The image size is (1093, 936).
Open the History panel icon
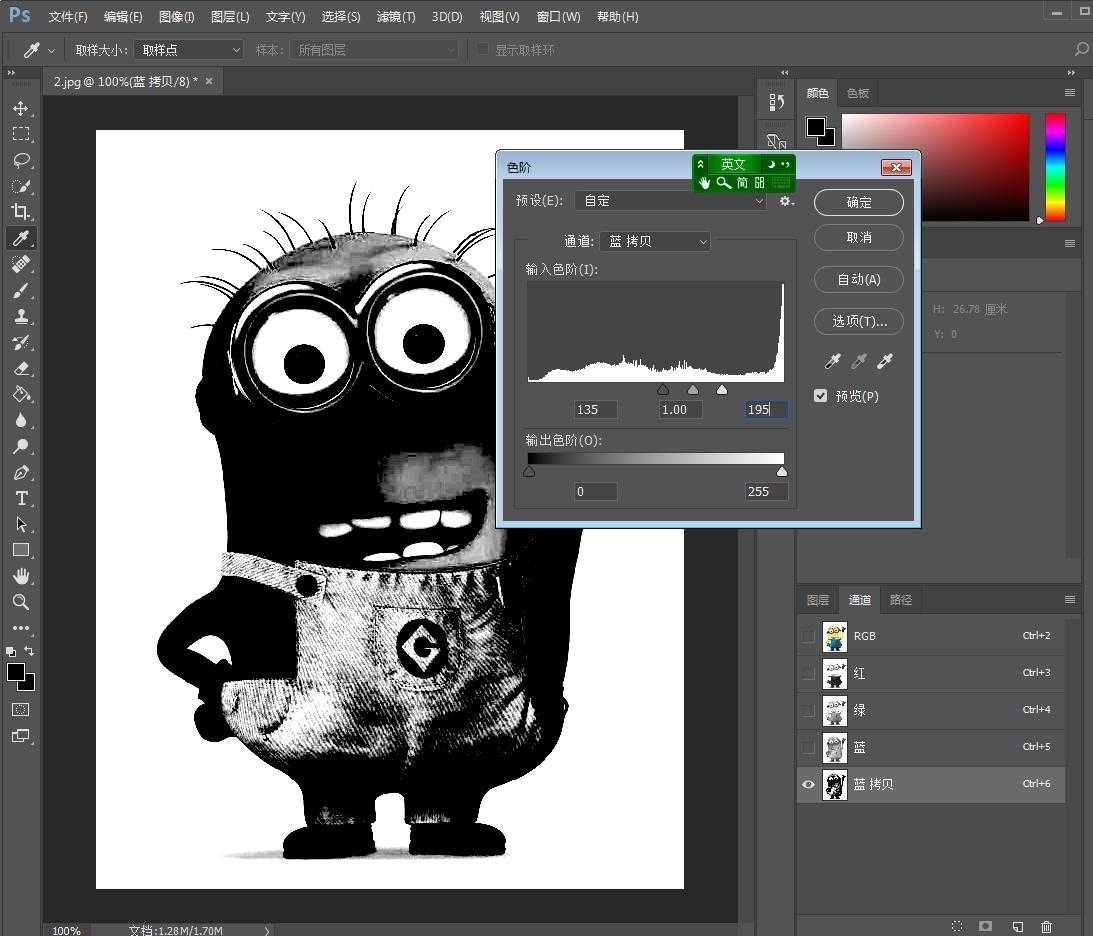(x=777, y=102)
